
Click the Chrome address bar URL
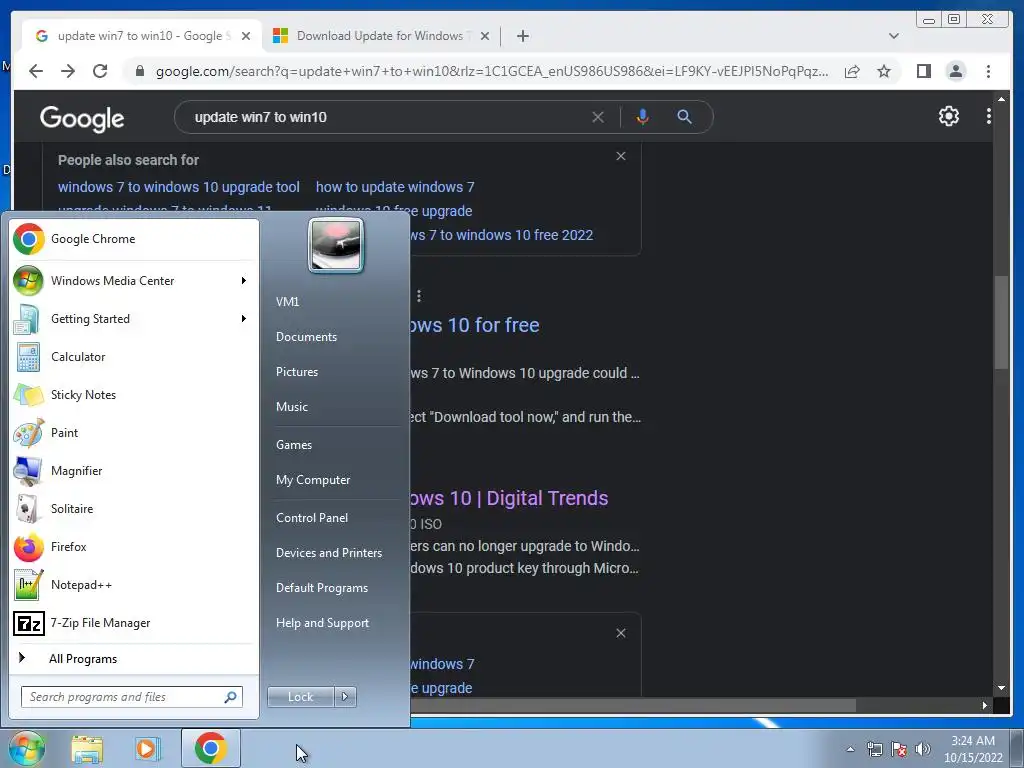tap(492, 71)
